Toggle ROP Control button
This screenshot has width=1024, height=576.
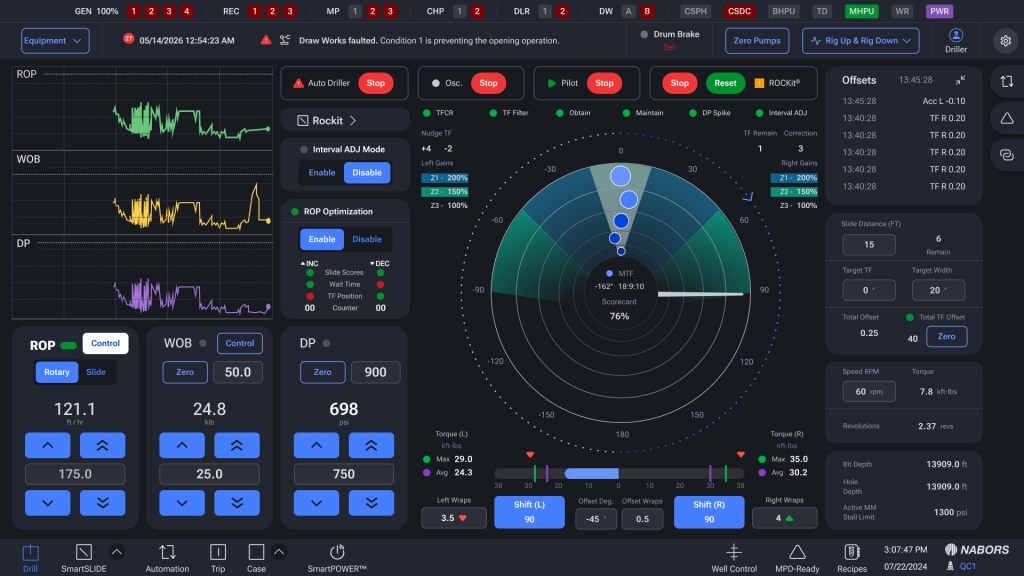point(105,343)
